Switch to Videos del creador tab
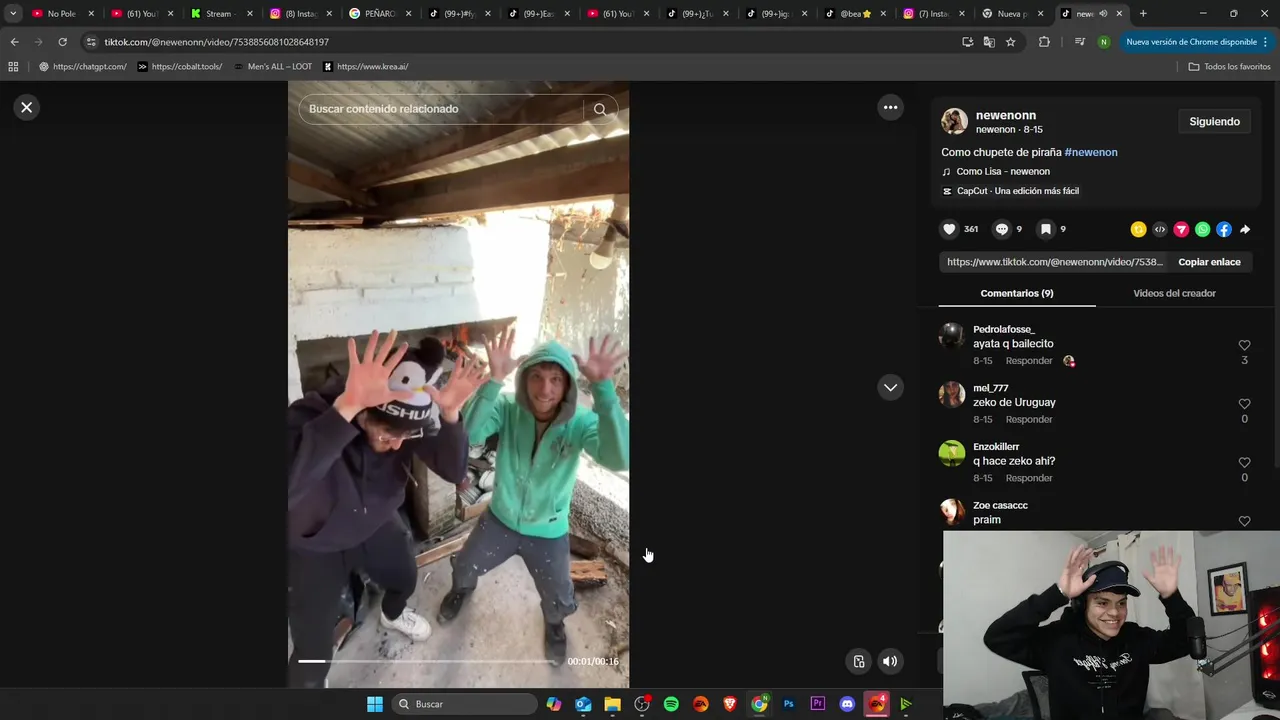The image size is (1280, 720). 1174,293
